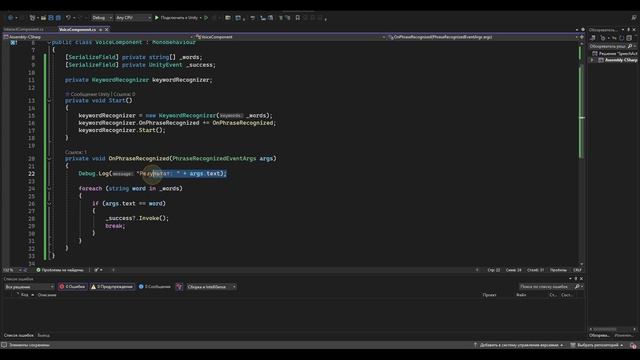Click the Unity message CodeLens above Start
The width and height of the screenshot is (640, 360).
coord(100,94)
